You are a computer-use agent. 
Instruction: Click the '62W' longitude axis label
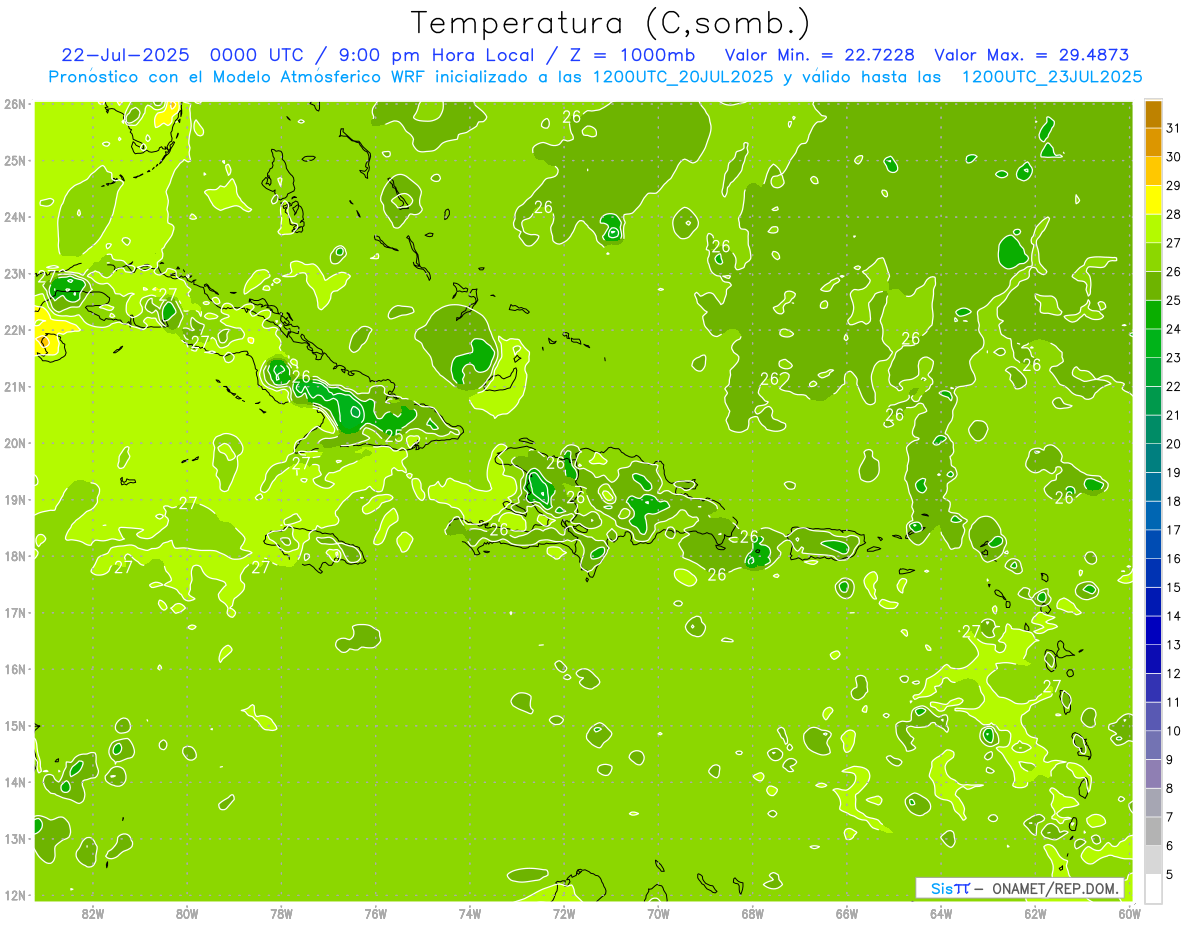coord(1035,913)
